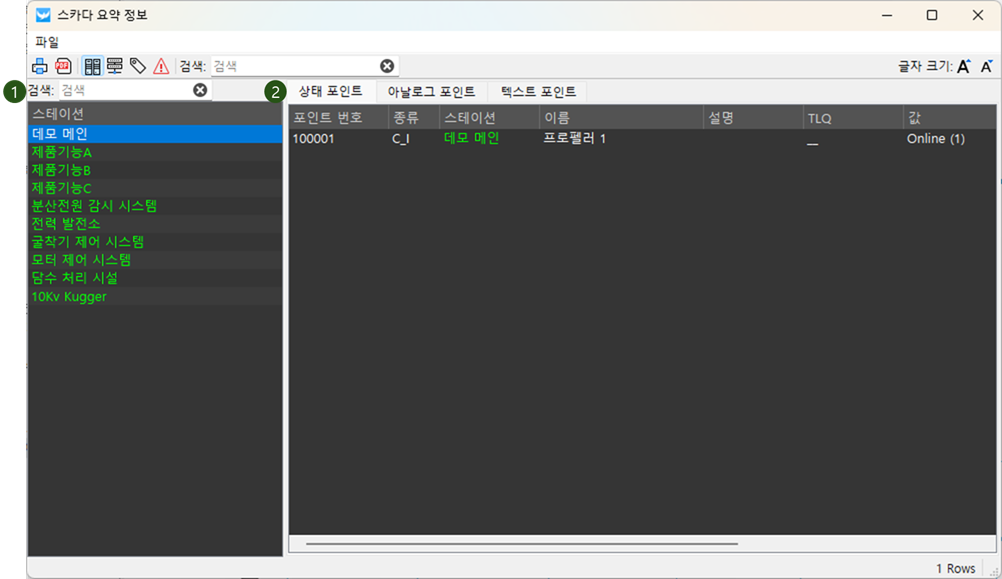Click the red warning triangle alarm icon
The height and width of the screenshot is (579, 1002).
coord(161,66)
